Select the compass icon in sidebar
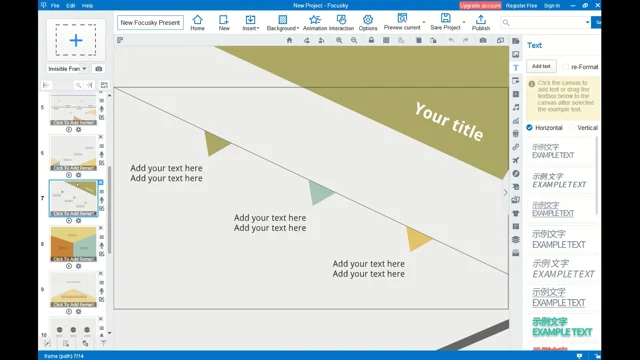 [516, 173]
